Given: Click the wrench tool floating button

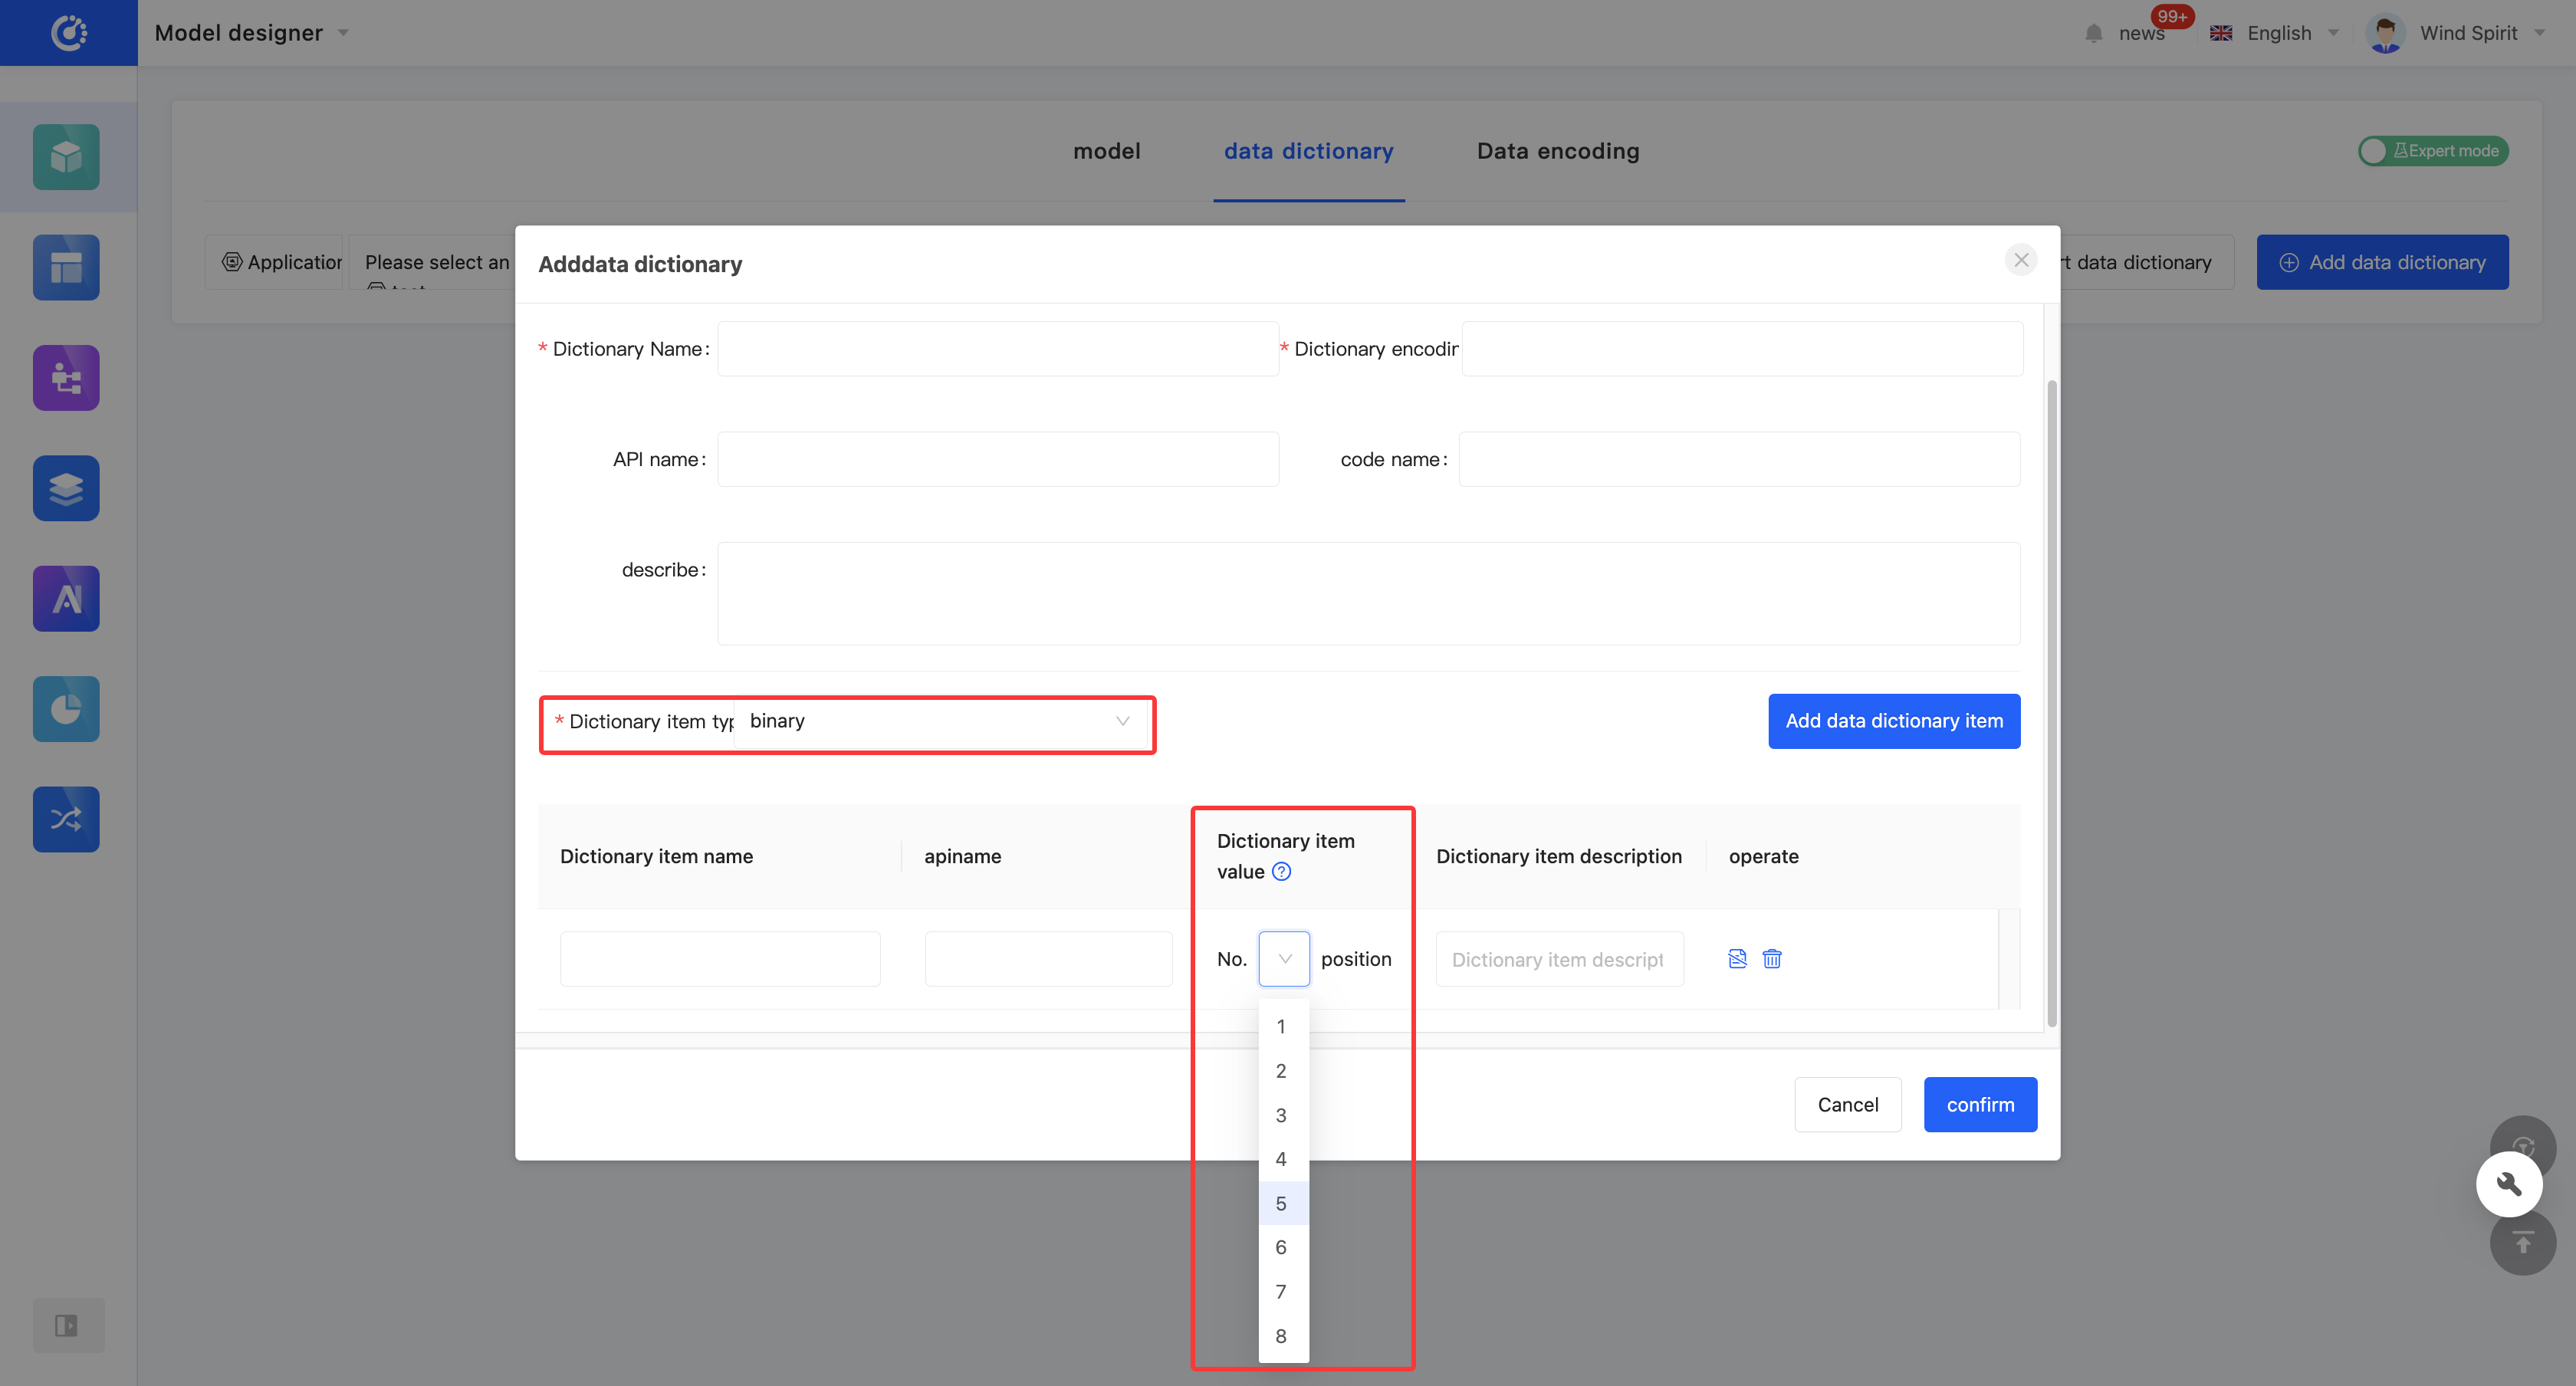Looking at the screenshot, I should pyautogui.click(x=2508, y=1185).
